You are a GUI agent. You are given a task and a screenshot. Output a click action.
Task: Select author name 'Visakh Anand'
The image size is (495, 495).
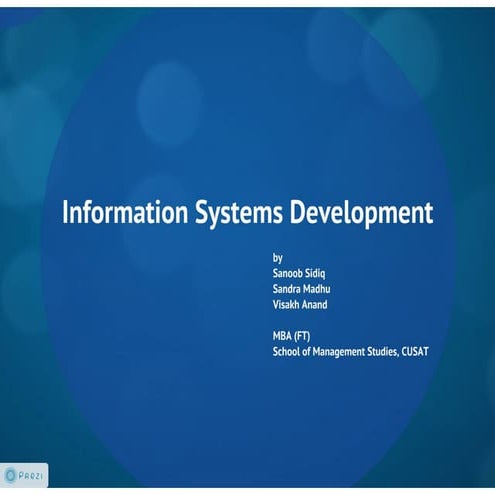tap(300, 304)
